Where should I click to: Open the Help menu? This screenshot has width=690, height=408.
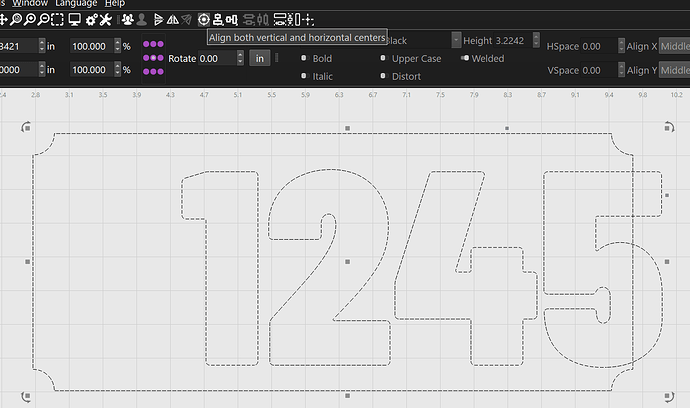[x=115, y=3]
